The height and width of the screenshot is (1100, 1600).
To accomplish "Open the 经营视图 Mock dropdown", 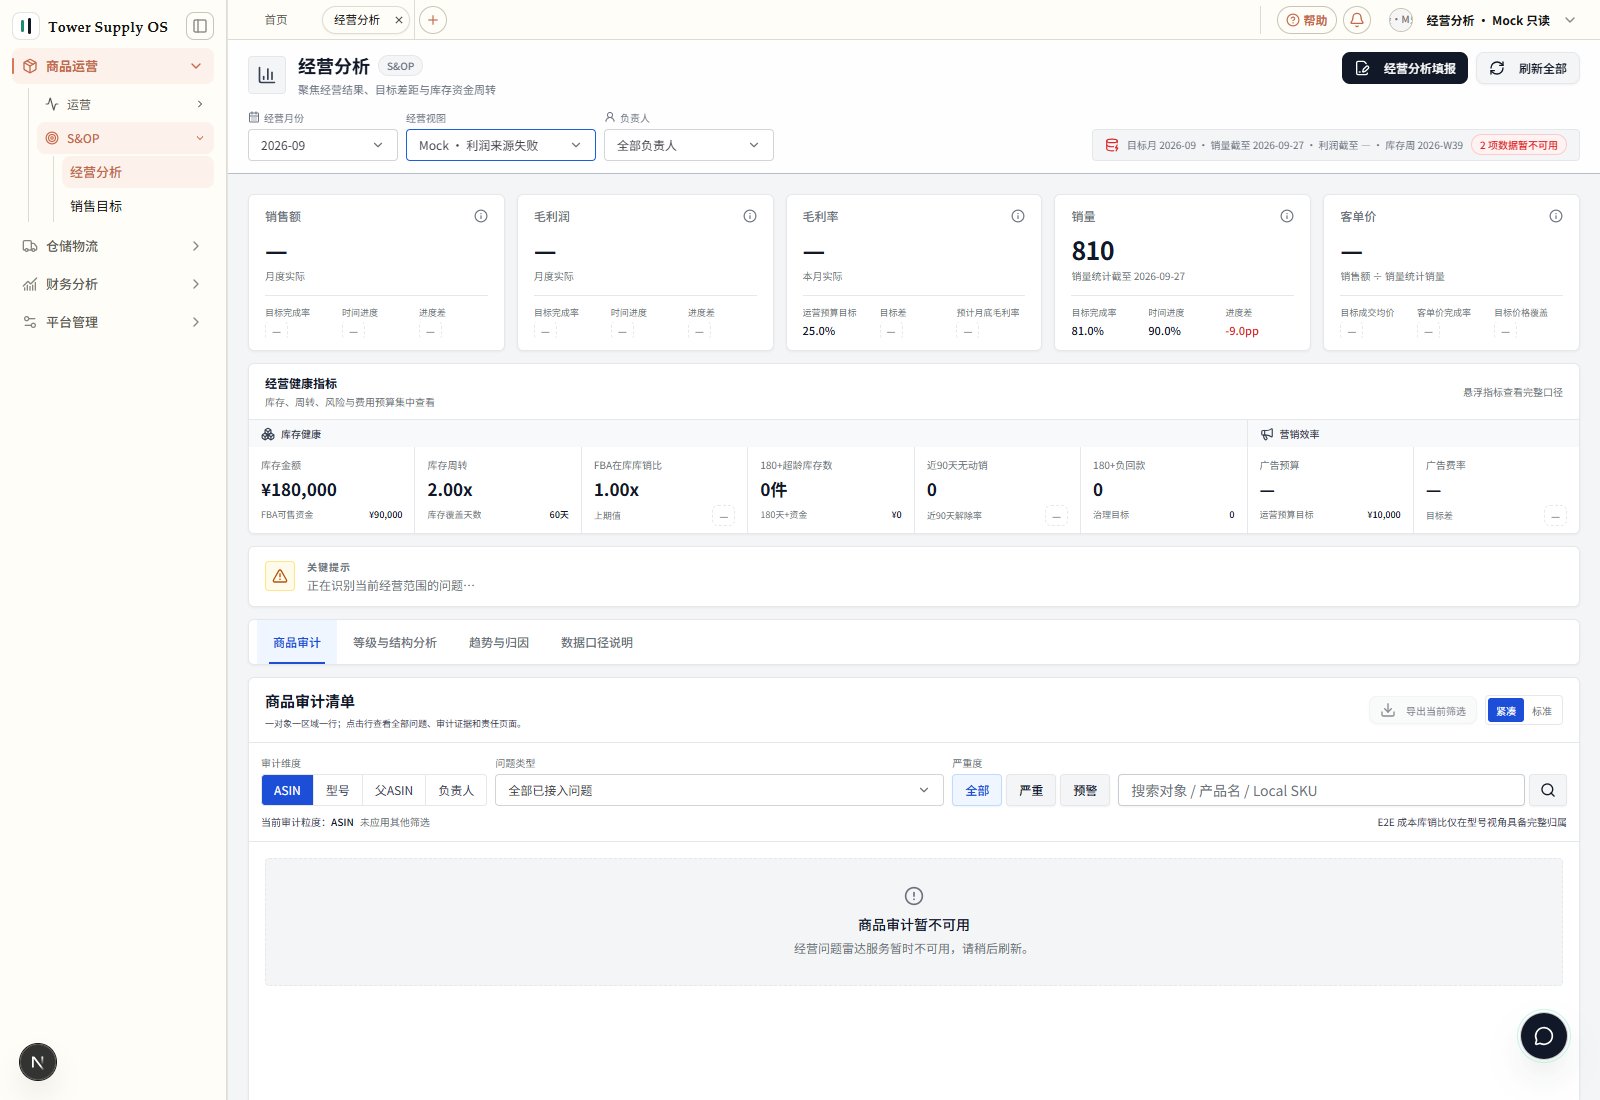I will [501, 145].
